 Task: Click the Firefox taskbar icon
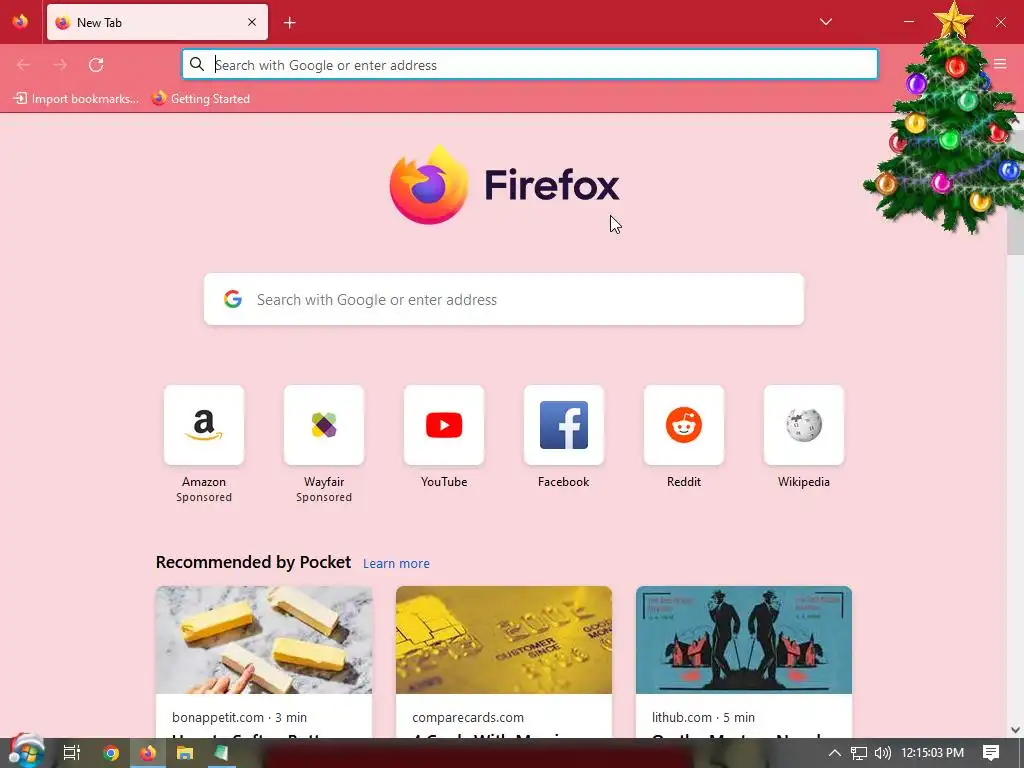click(148, 753)
